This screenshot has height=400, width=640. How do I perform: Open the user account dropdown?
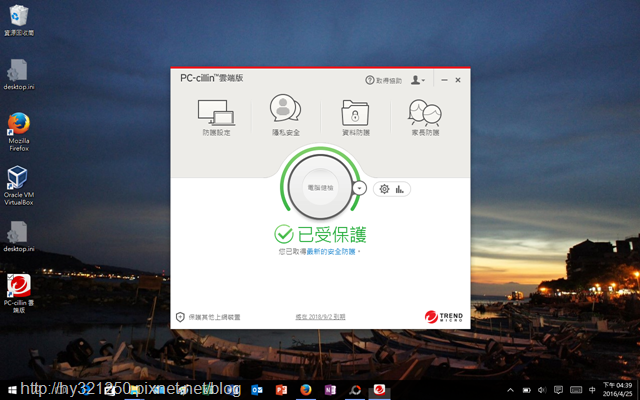coord(418,80)
